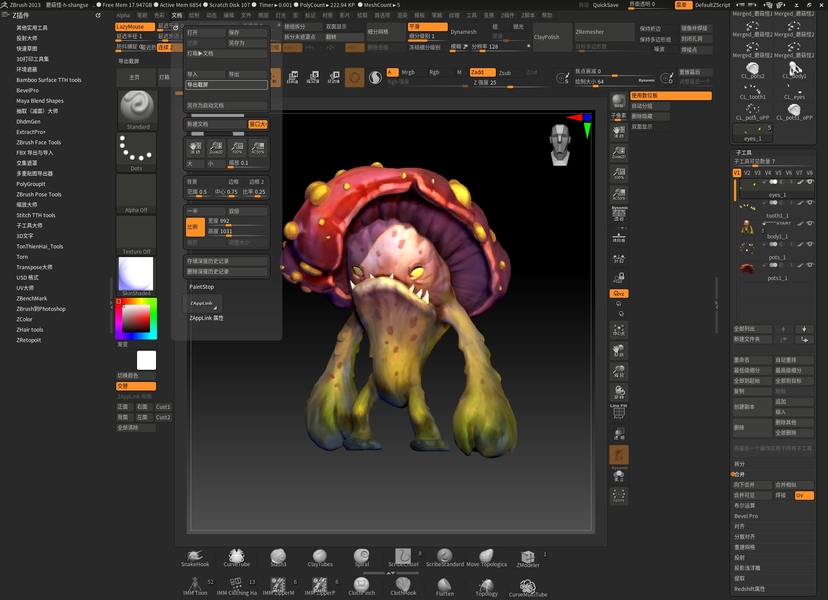The image size is (828, 600).
Task: Select the ClothPinch brush
Action: (x=362, y=586)
